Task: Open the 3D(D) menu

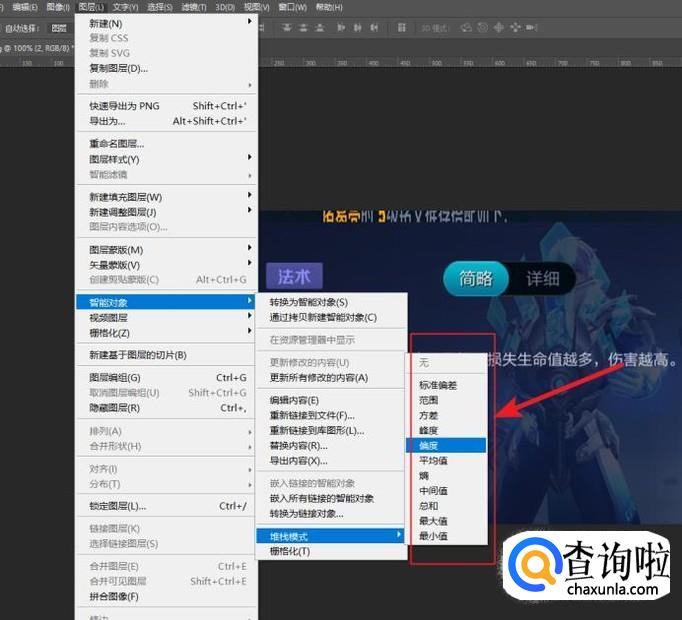Action: click(225, 7)
